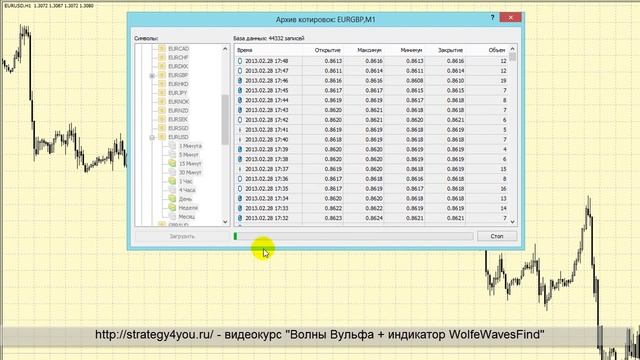
Task: Click the 1 Час database icon
Action: pos(172,181)
